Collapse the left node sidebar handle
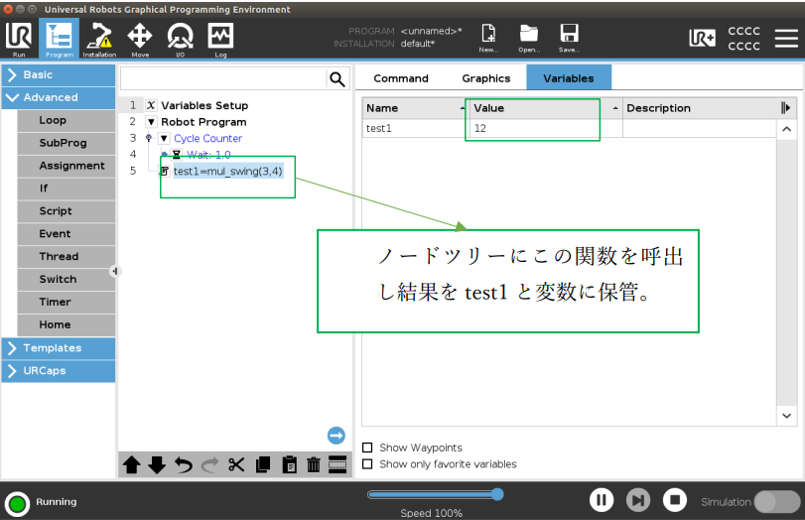 click(x=114, y=271)
